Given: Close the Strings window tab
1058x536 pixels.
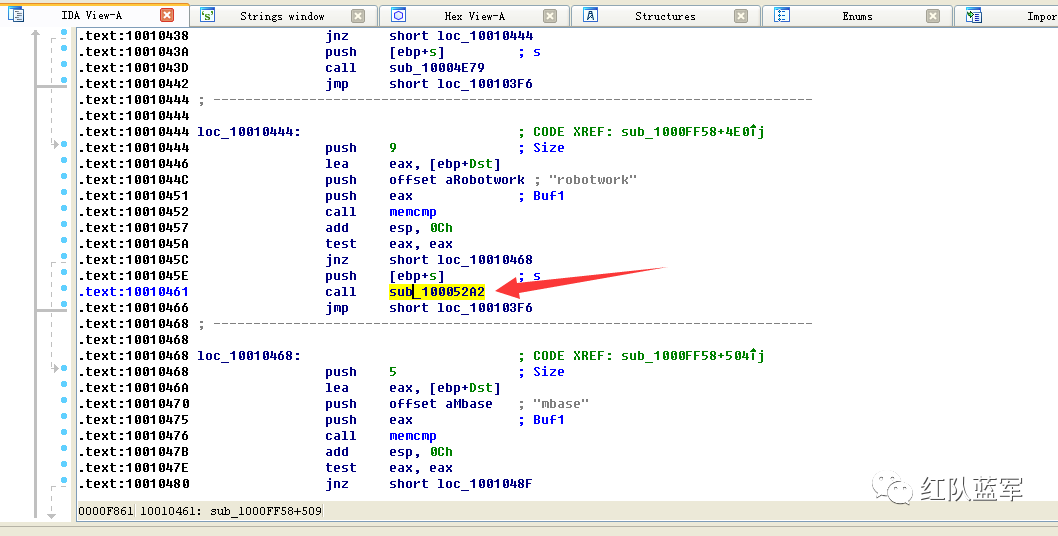Looking at the screenshot, I should [x=358, y=16].
